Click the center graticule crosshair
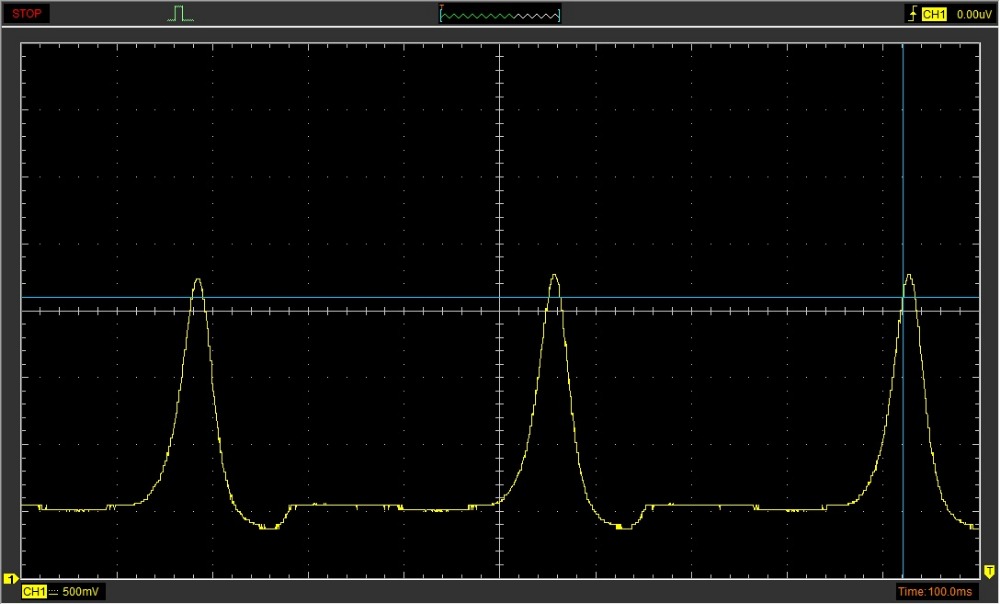The image size is (1000, 604). pos(499,310)
